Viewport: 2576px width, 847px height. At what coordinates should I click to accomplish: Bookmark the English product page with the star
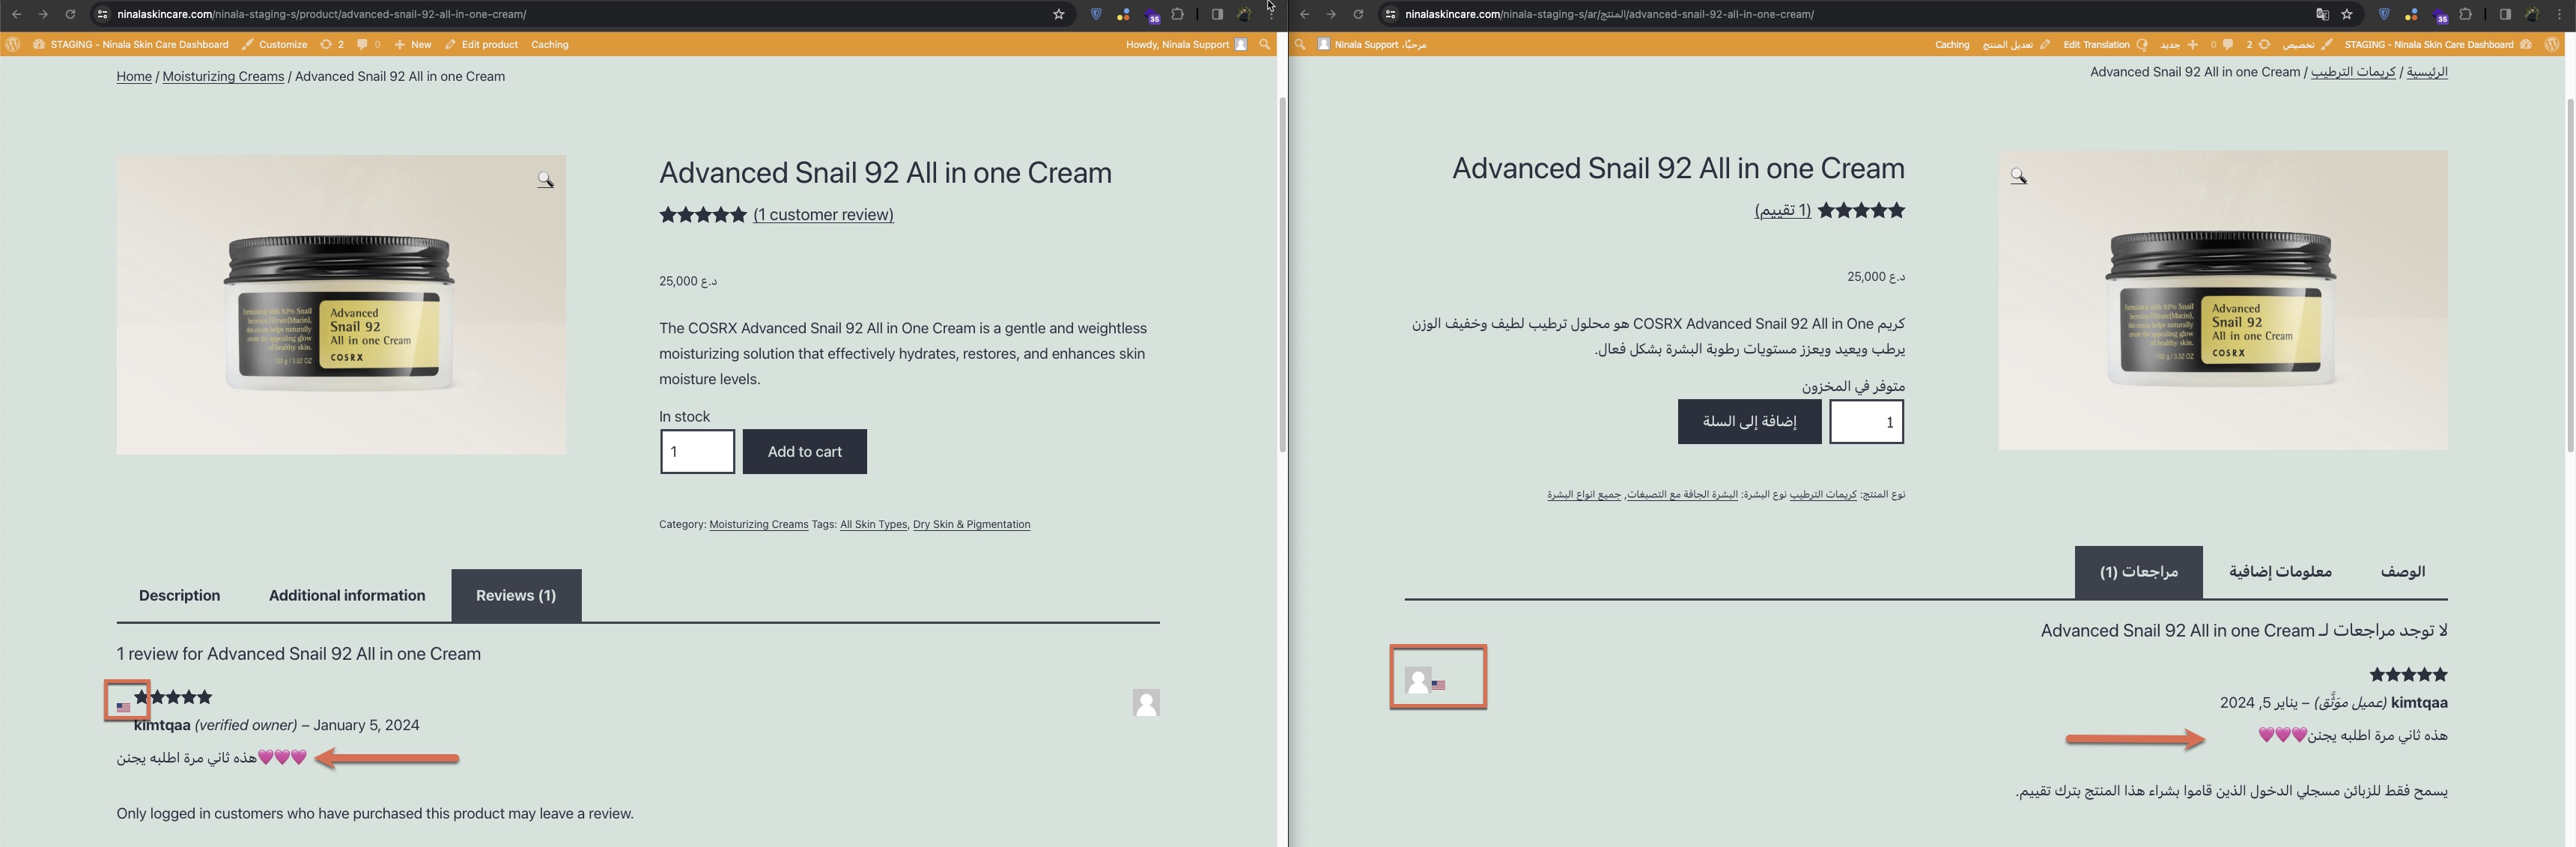tap(1059, 14)
